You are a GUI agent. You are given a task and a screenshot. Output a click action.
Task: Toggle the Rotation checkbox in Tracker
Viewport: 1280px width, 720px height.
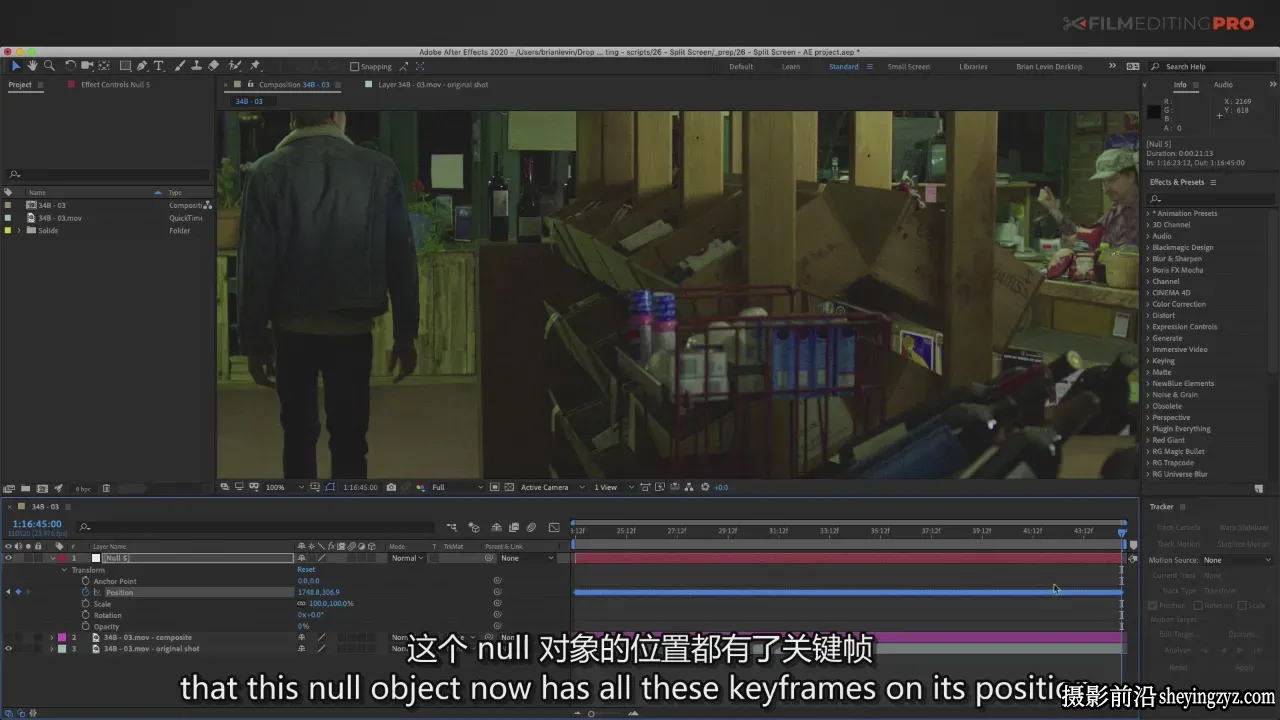pyautogui.click(x=1199, y=605)
